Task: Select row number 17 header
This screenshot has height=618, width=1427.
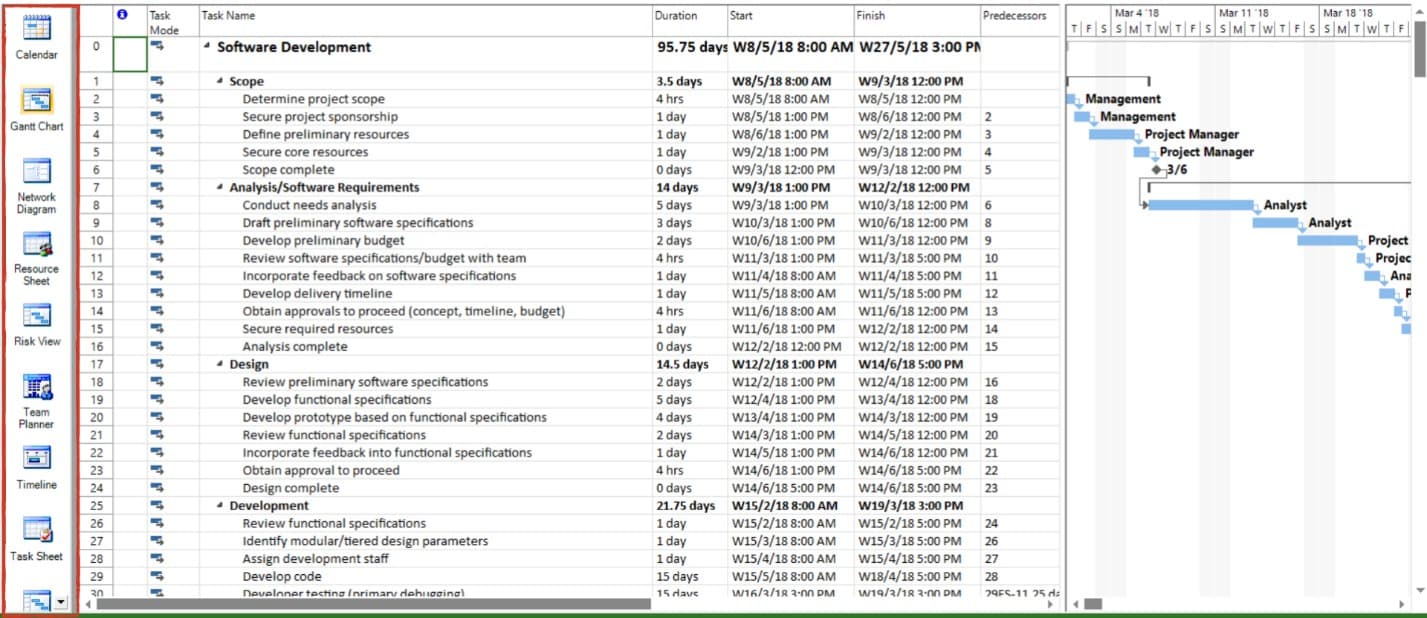Action: click(96, 365)
